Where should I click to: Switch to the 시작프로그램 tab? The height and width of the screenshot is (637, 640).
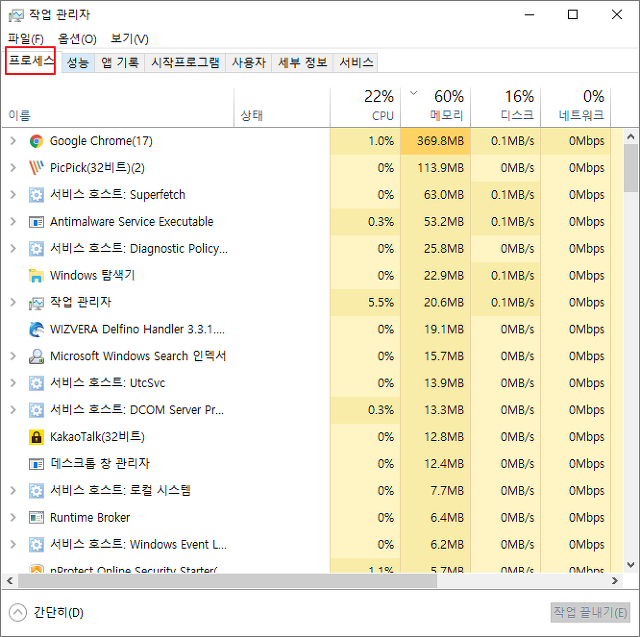click(185, 63)
